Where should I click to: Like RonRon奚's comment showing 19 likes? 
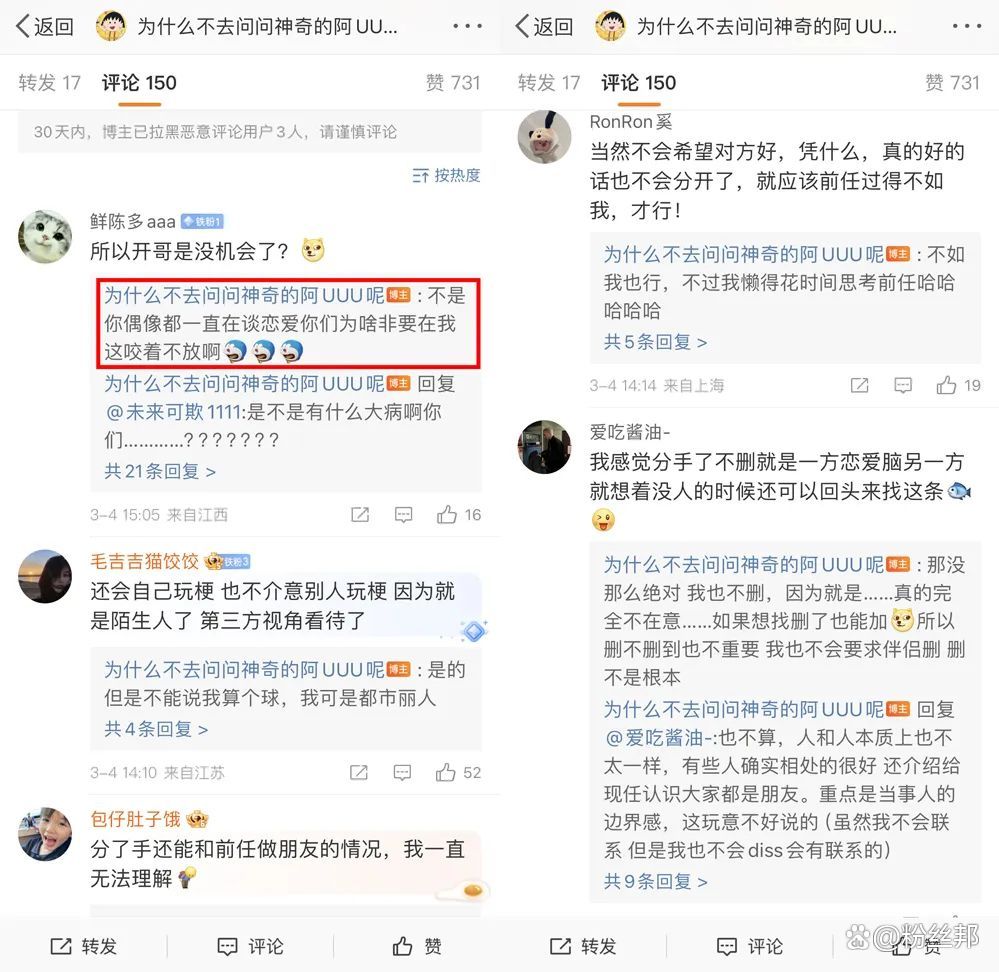(x=946, y=385)
